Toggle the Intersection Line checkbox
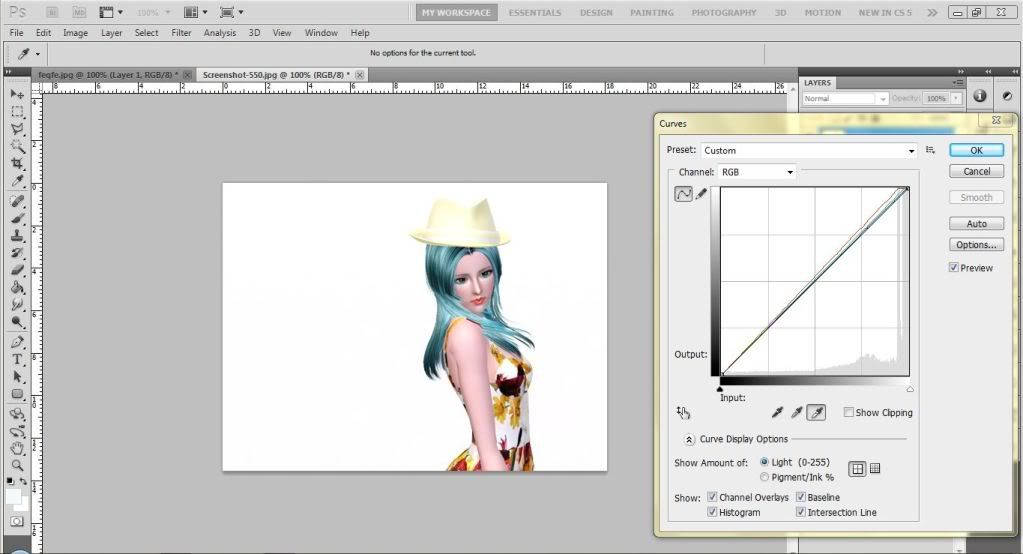This screenshot has height=554, width=1023. pos(801,512)
